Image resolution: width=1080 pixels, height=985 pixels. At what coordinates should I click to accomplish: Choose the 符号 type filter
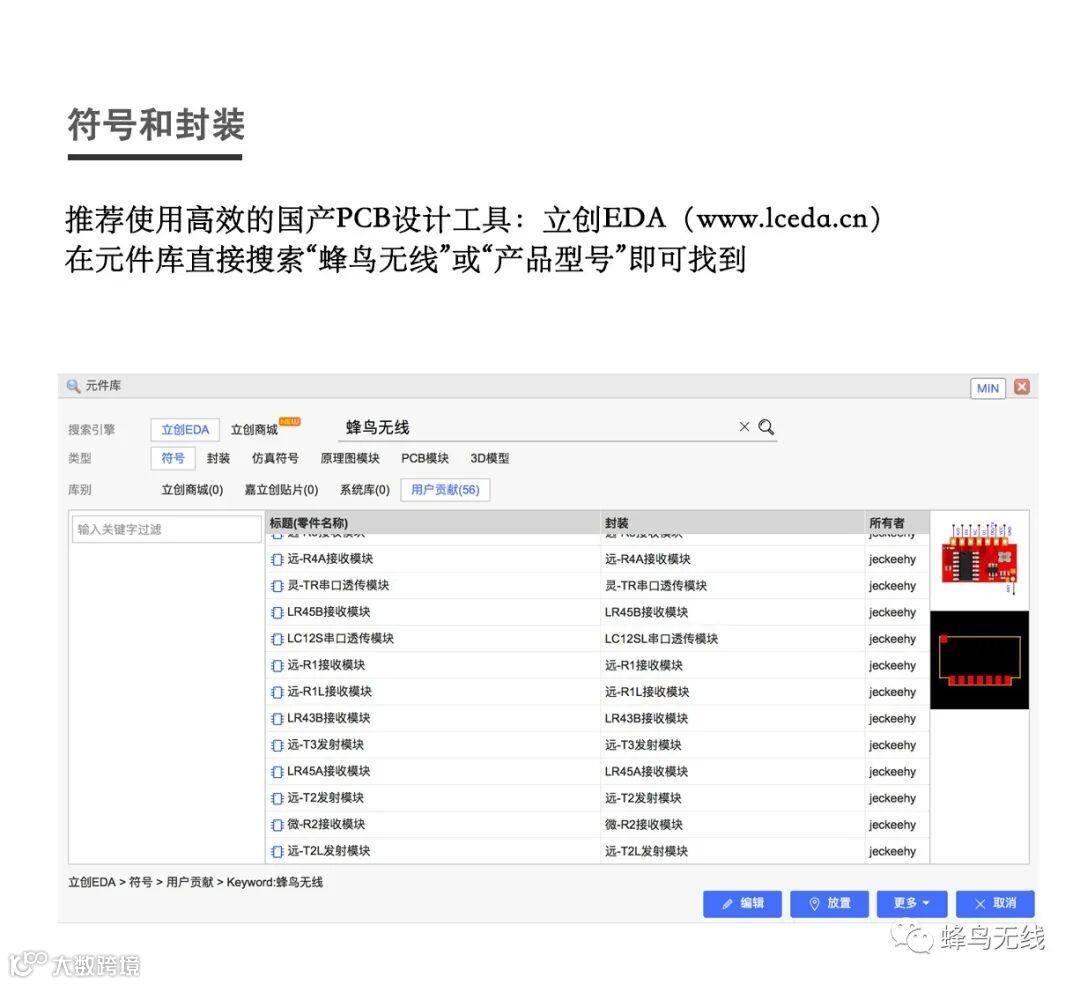click(173, 458)
